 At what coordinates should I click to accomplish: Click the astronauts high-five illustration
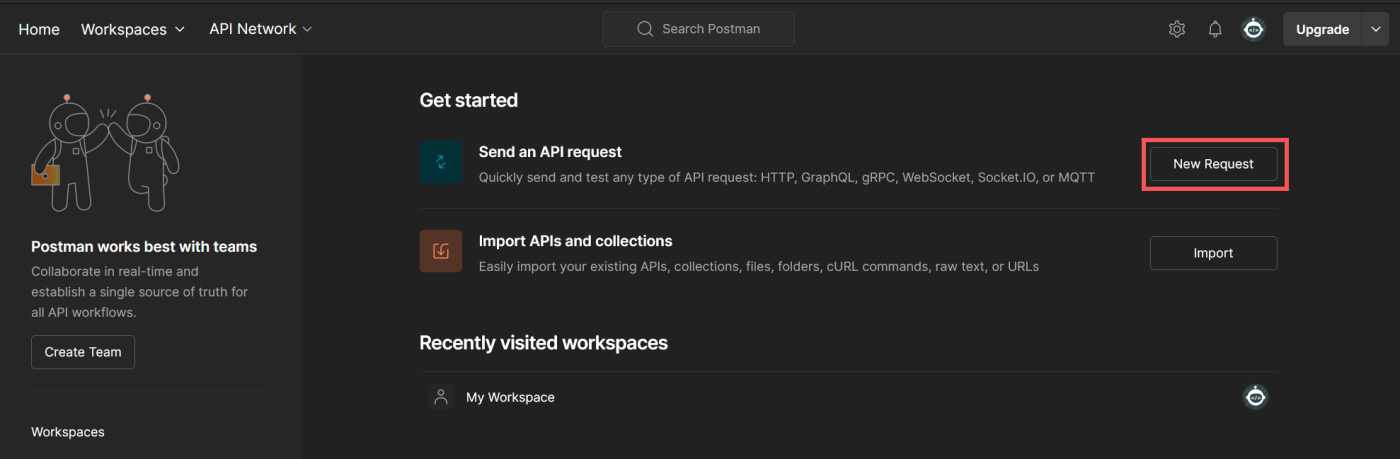[105, 152]
